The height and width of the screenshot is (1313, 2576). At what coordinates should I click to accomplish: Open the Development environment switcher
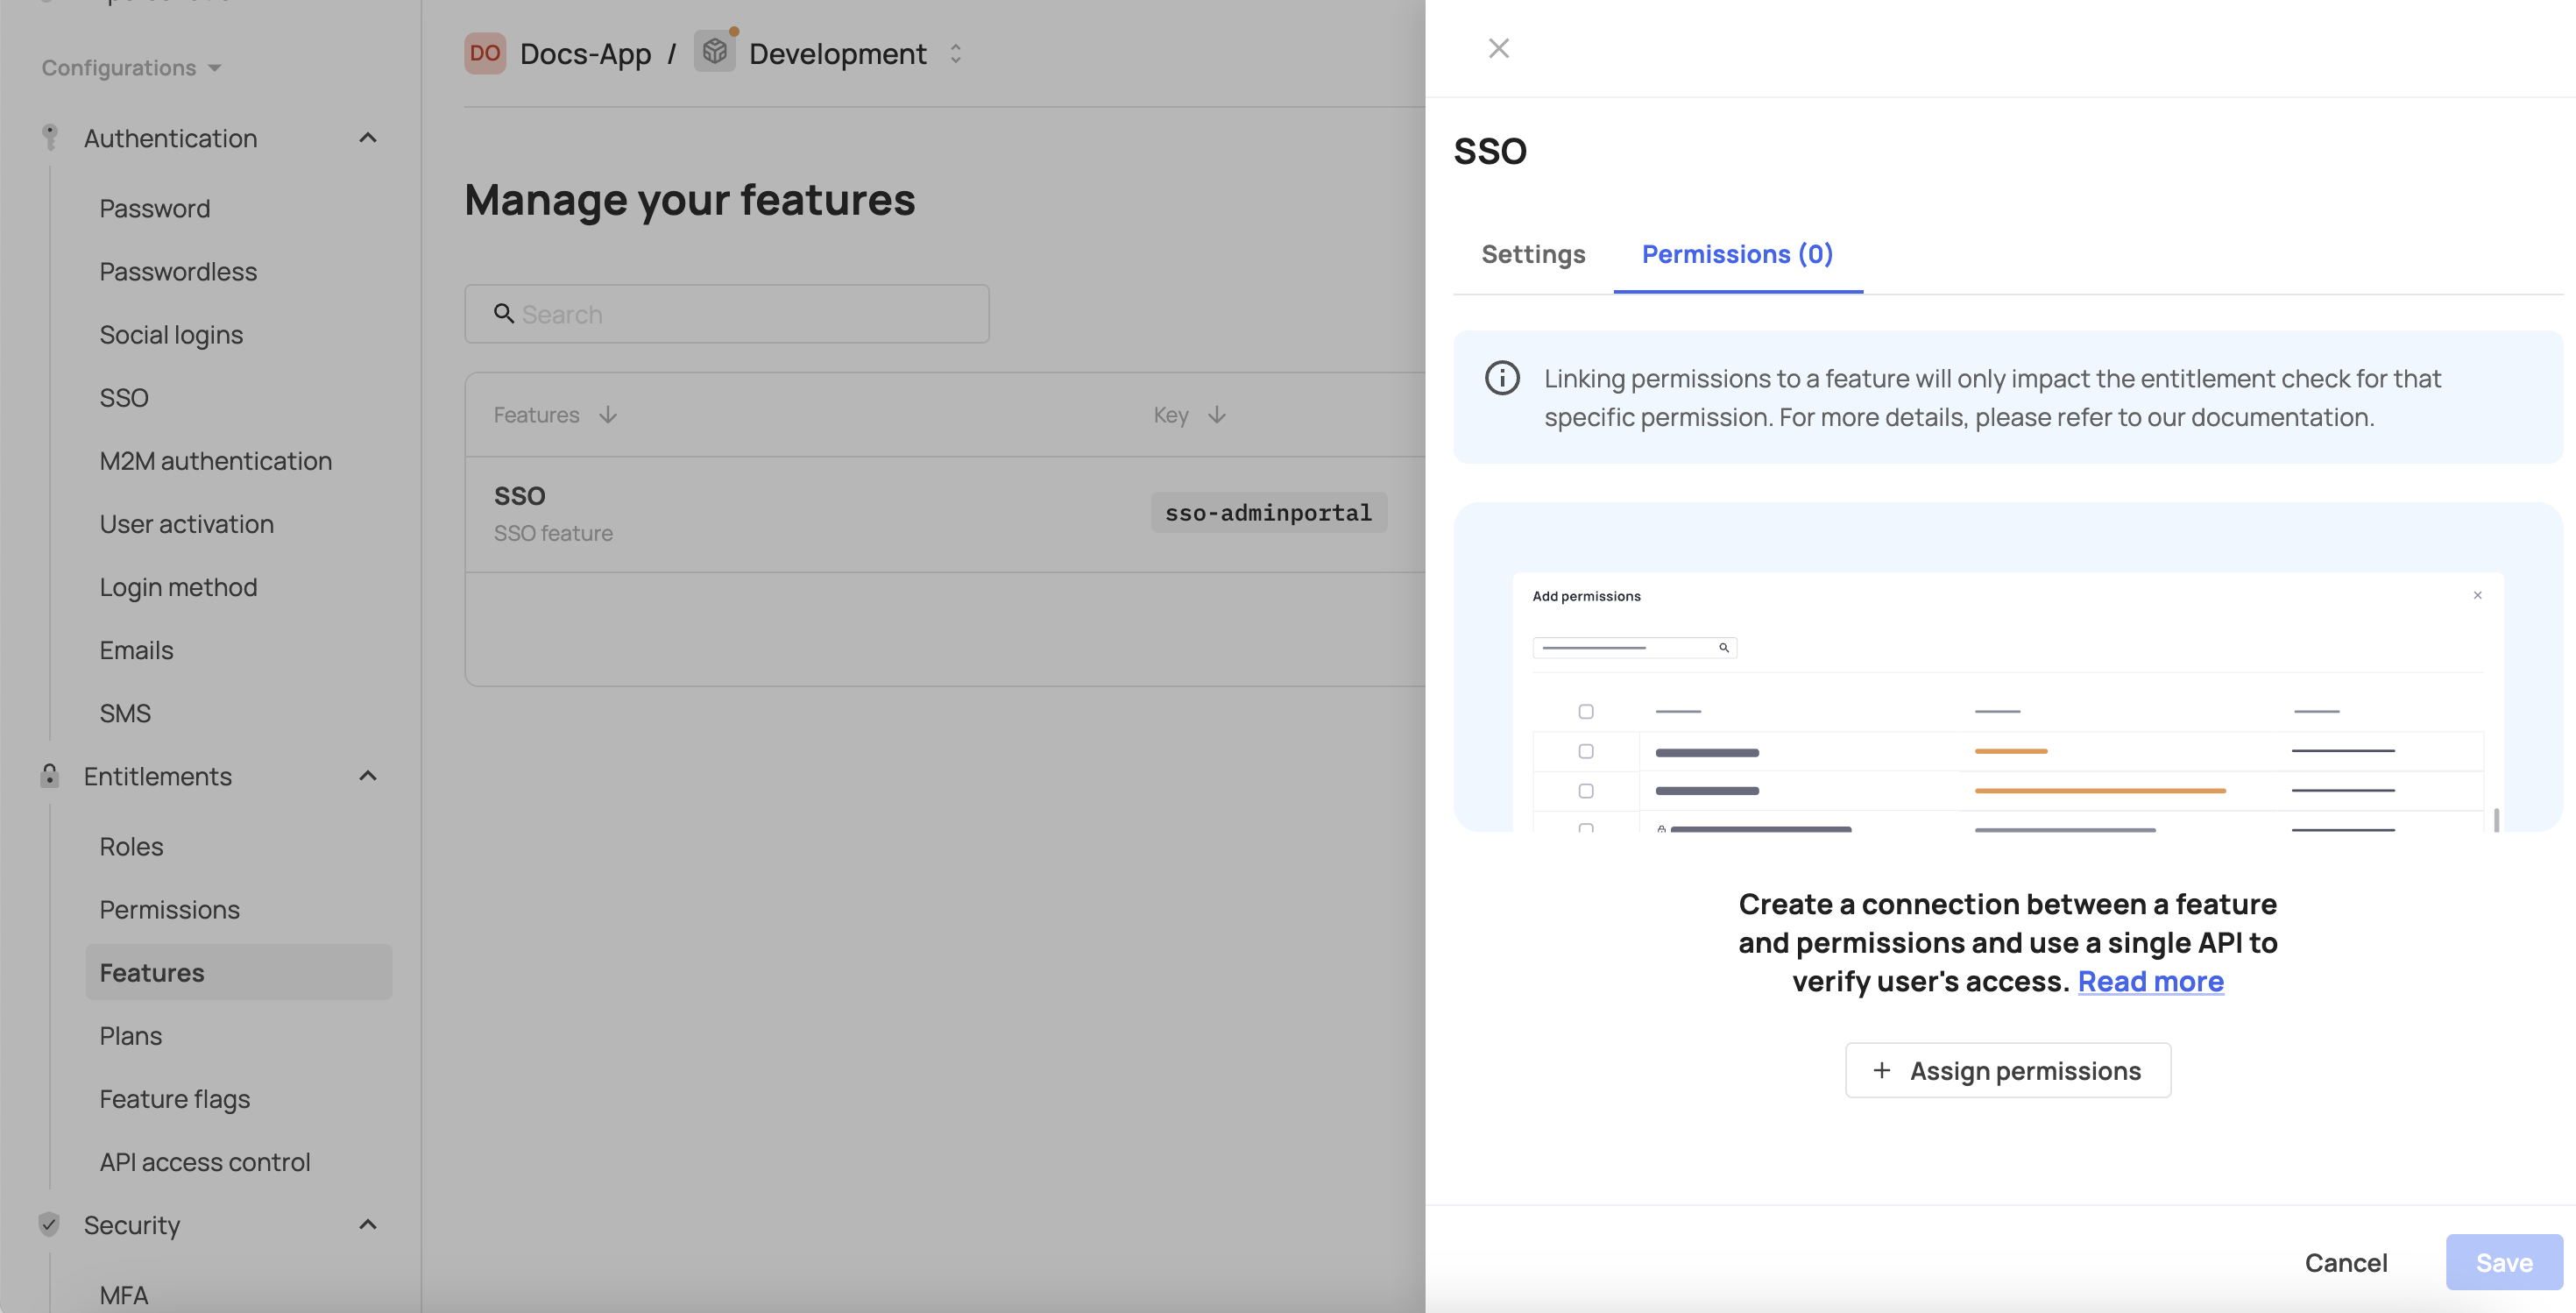(955, 53)
